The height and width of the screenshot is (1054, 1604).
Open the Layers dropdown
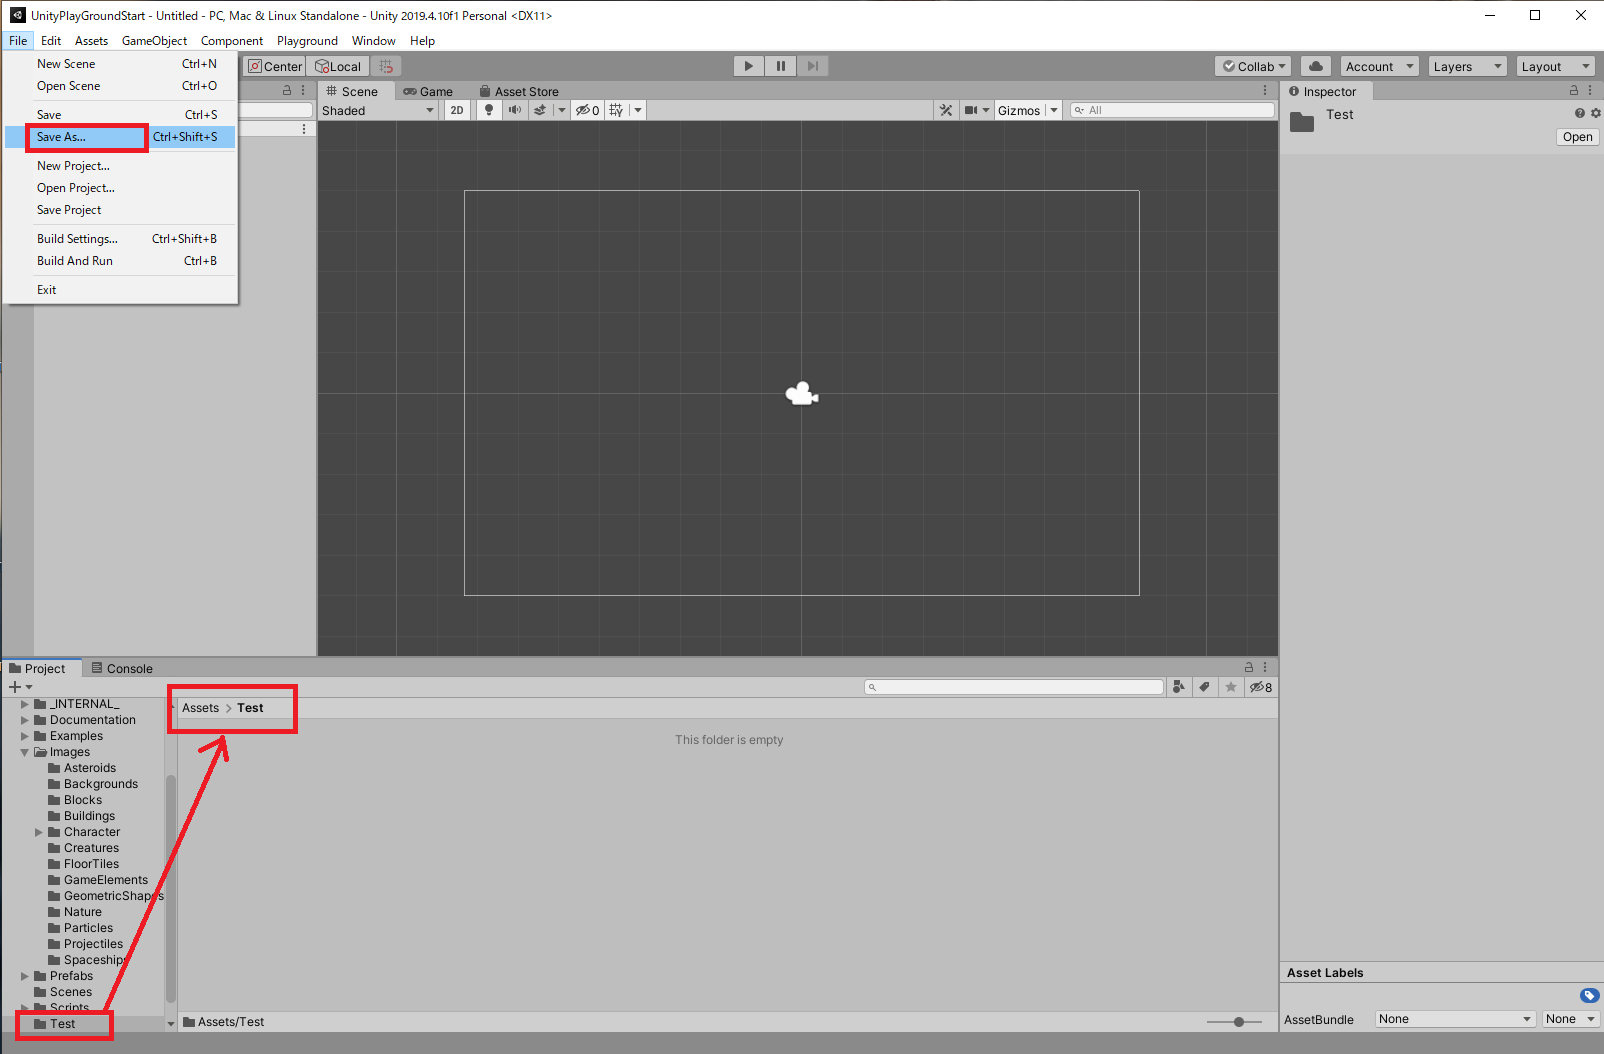pos(1468,66)
